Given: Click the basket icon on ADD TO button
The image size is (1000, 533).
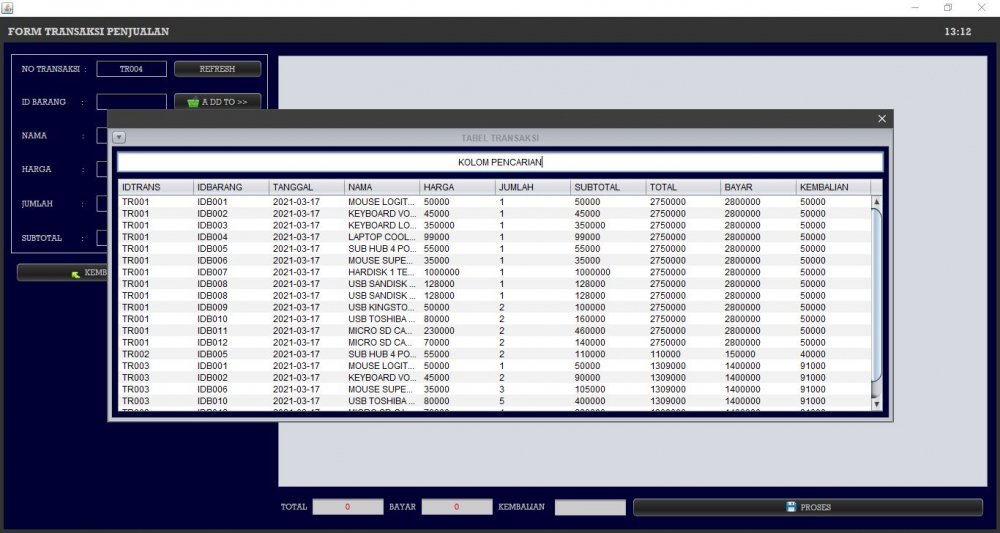Looking at the screenshot, I should [193, 102].
